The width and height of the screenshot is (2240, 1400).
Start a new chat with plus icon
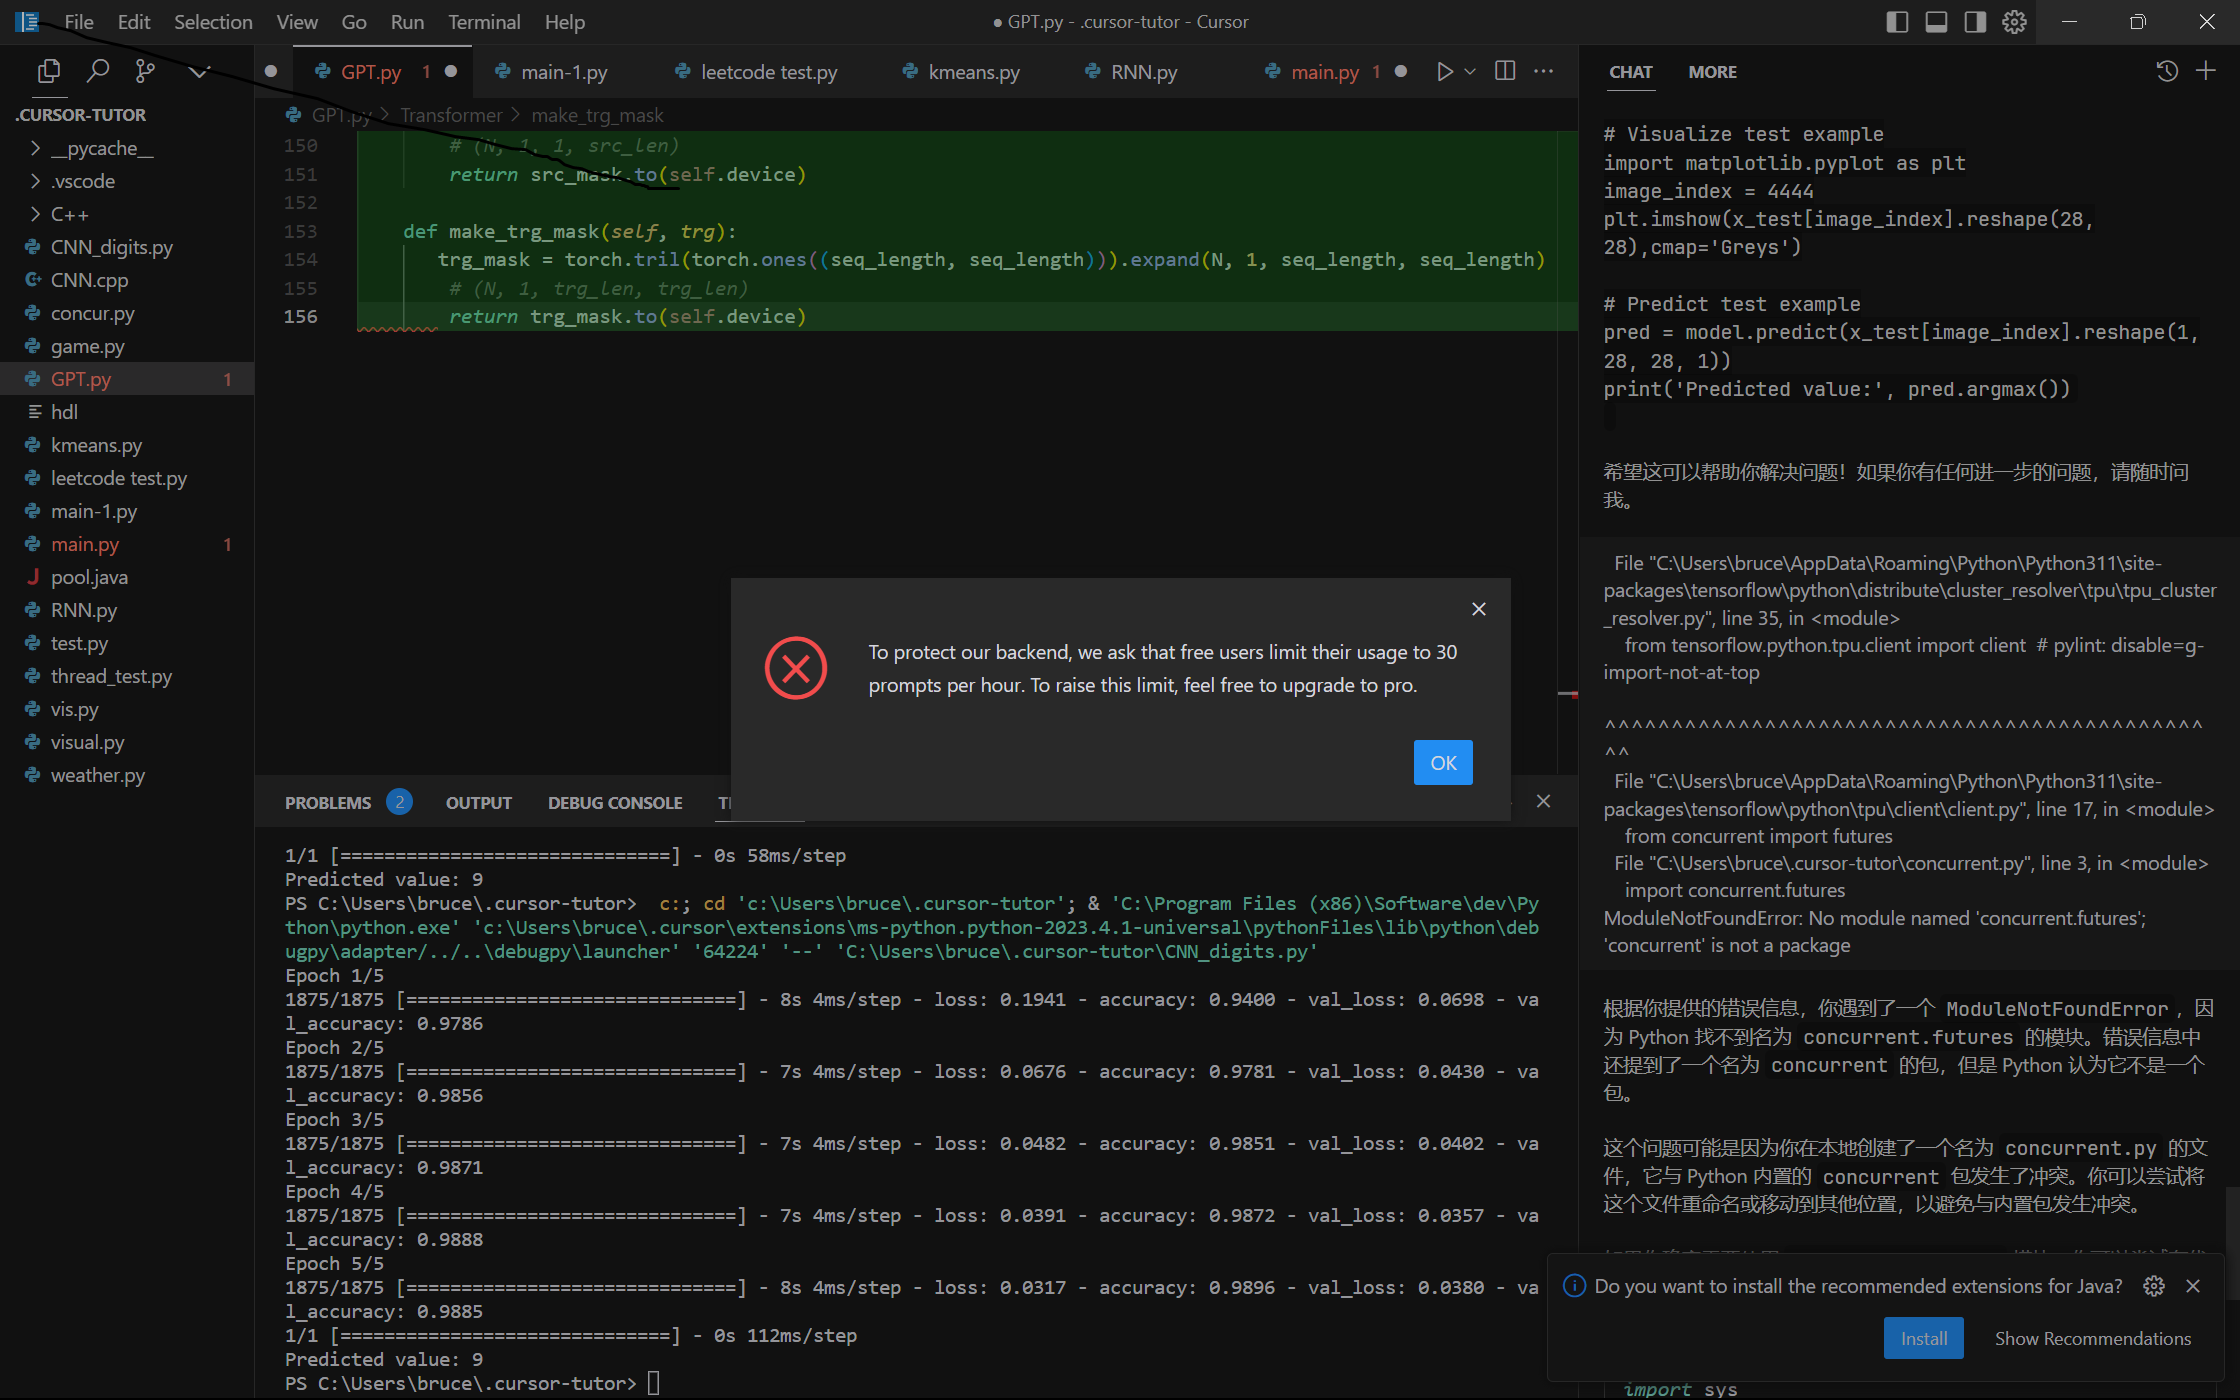[2206, 71]
